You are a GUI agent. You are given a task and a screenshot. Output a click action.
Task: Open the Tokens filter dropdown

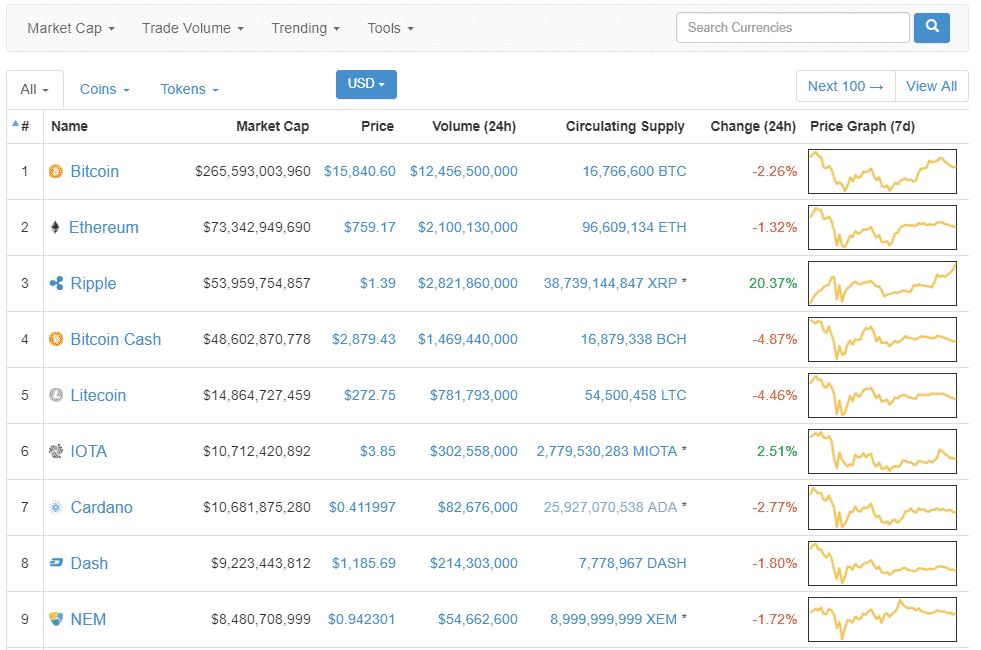click(190, 89)
